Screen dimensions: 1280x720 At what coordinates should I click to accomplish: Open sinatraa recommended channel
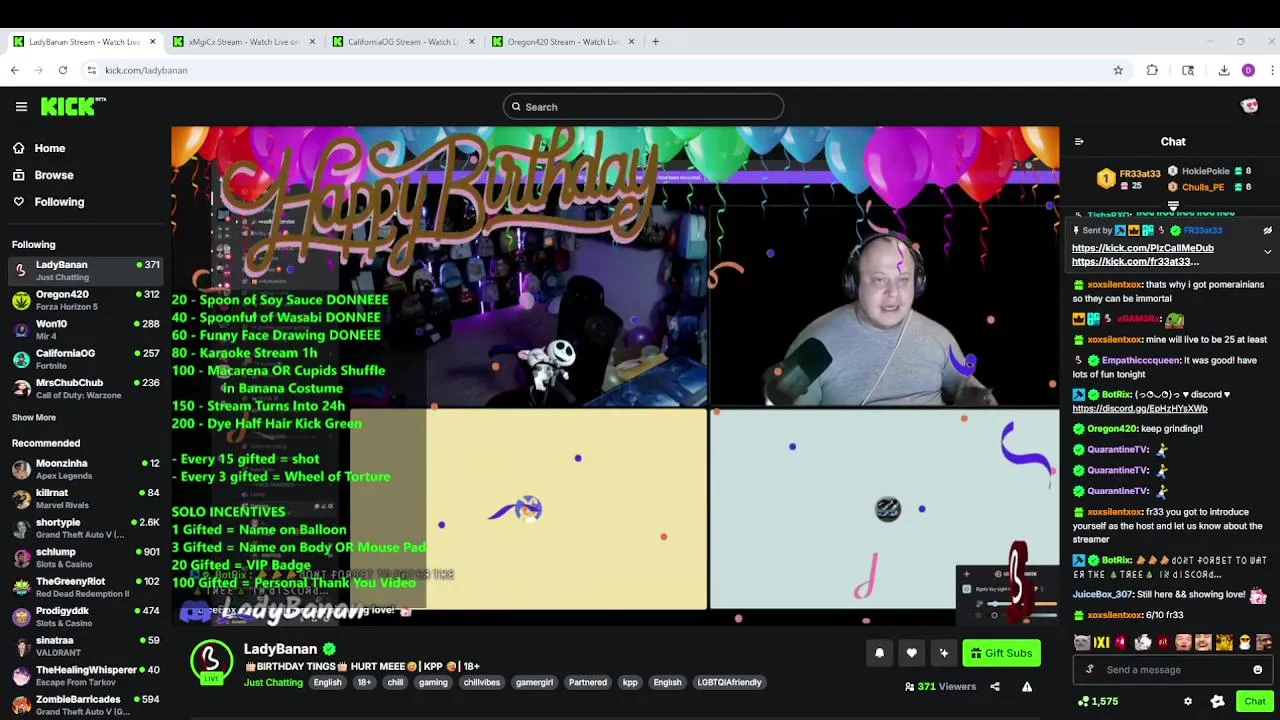pos(85,646)
